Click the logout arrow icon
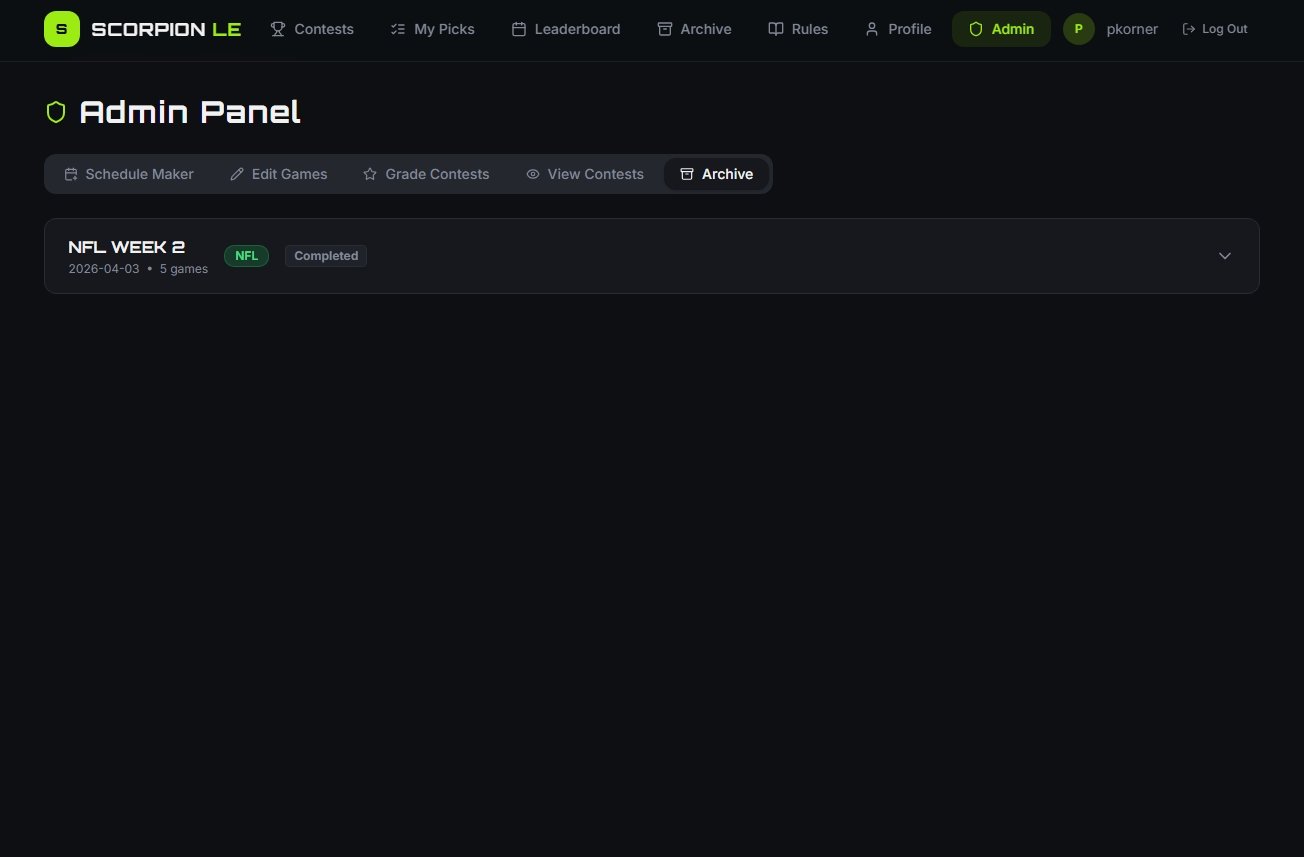Image resolution: width=1304 pixels, height=857 pixels. click(1189, 29)
